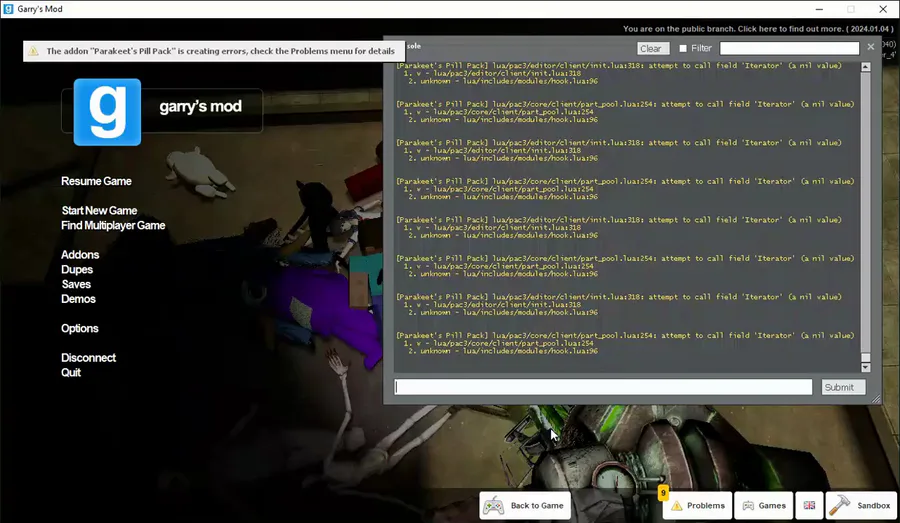Click the warning triangle icon on Problems button

click(677, 506)
